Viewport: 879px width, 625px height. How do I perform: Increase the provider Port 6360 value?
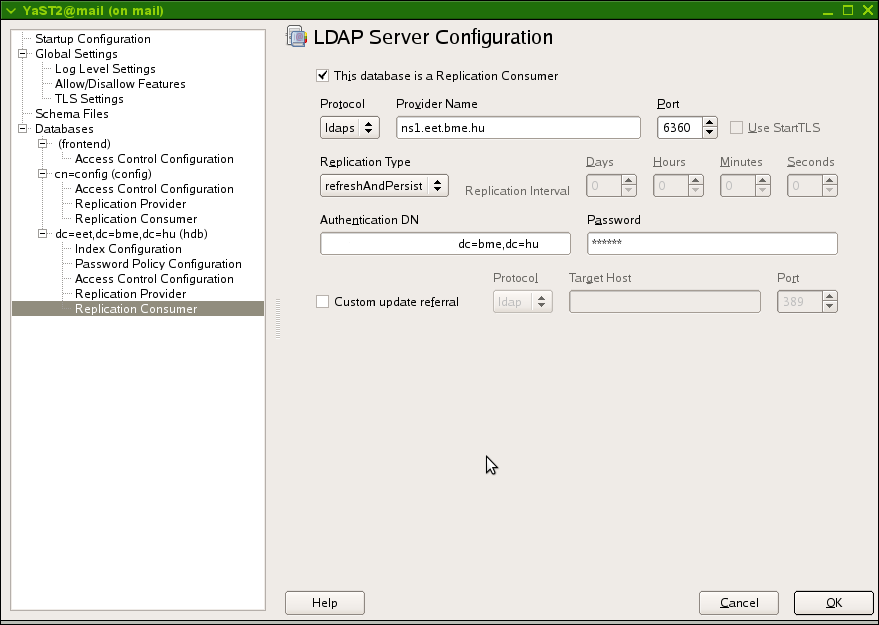pos(710,123)
